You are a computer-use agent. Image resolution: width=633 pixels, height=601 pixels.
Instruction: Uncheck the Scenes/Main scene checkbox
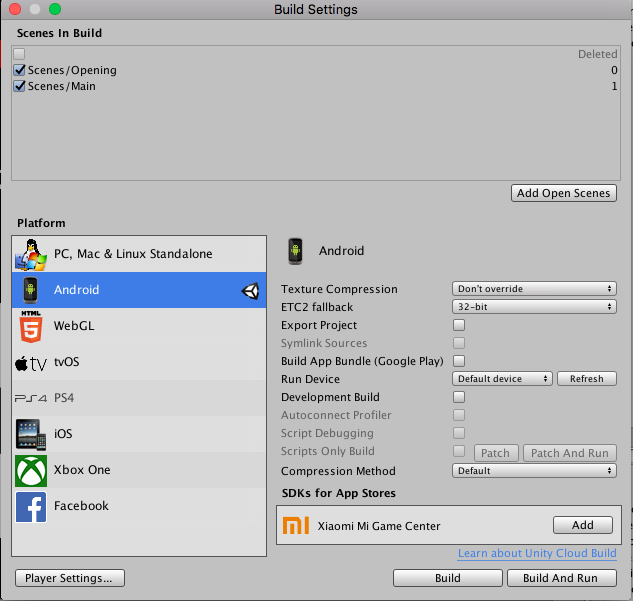coord(19,86)
